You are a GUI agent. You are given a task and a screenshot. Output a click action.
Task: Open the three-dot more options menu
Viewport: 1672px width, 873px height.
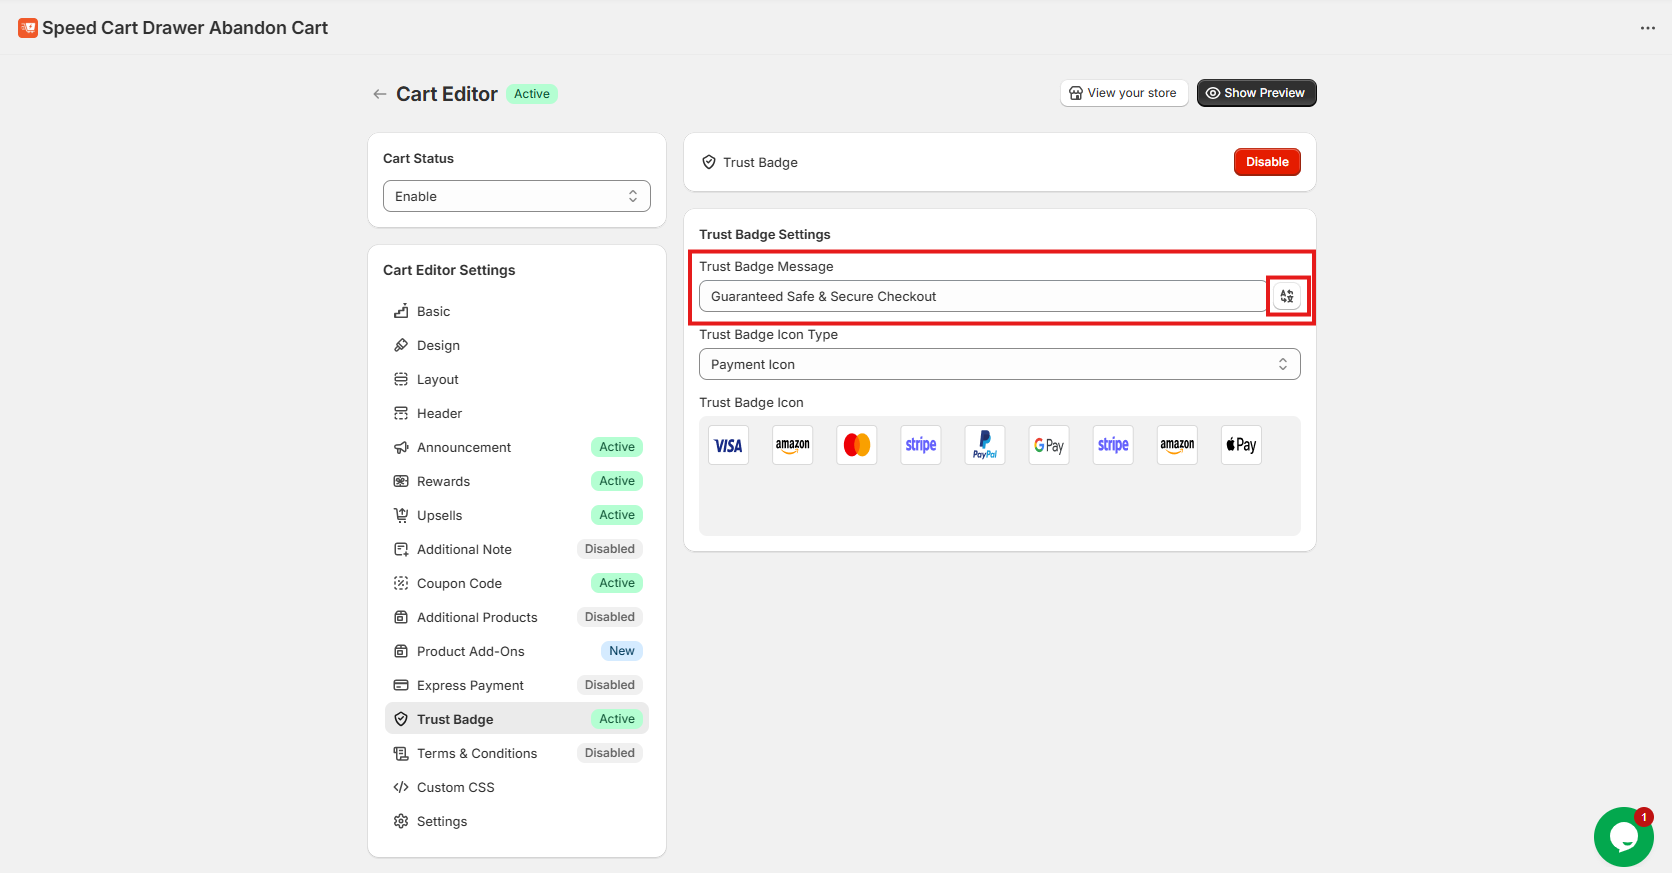tap(1647, 28)
